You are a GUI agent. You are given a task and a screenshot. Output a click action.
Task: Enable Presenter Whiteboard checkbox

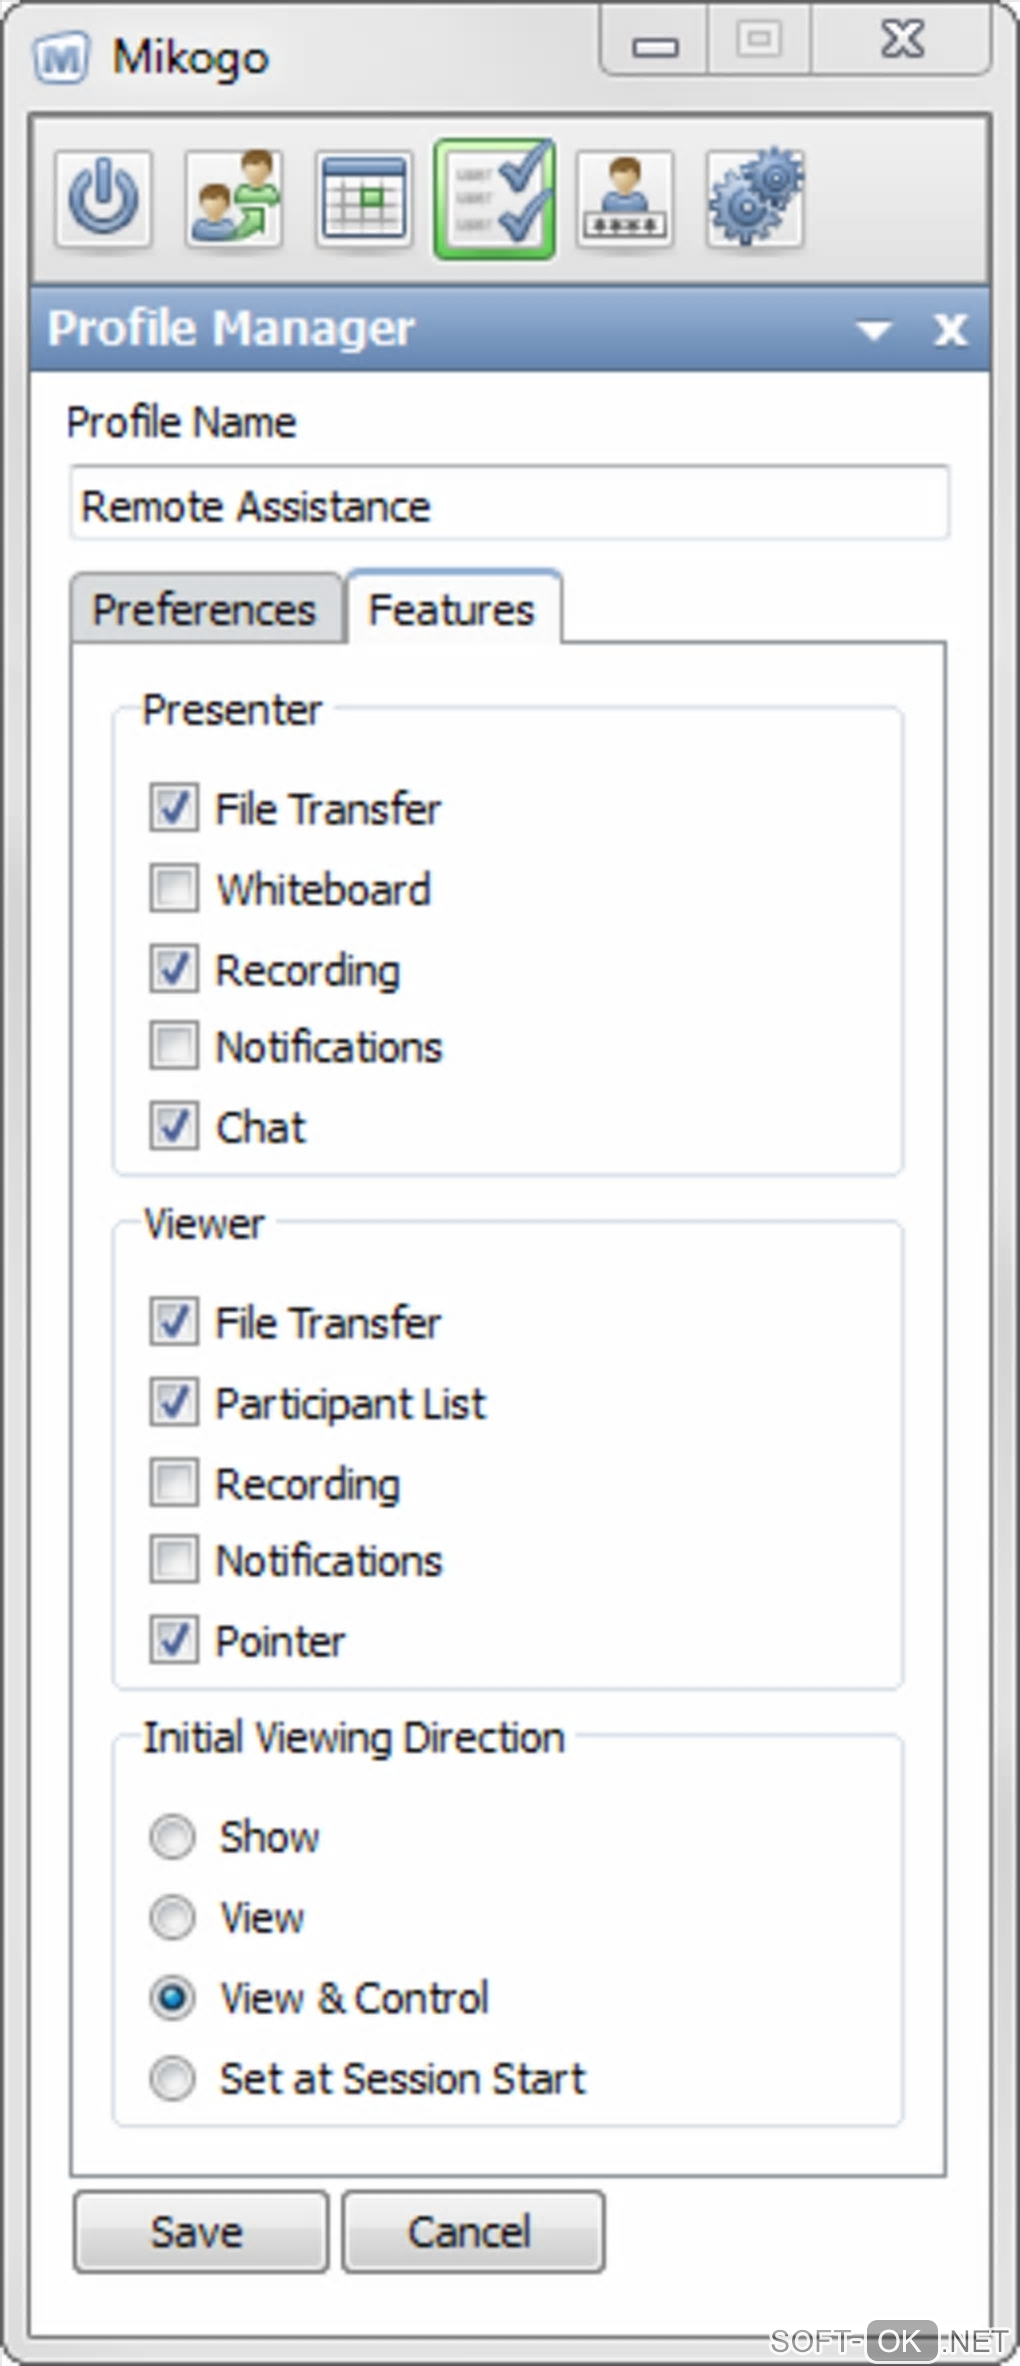point(174,888)
